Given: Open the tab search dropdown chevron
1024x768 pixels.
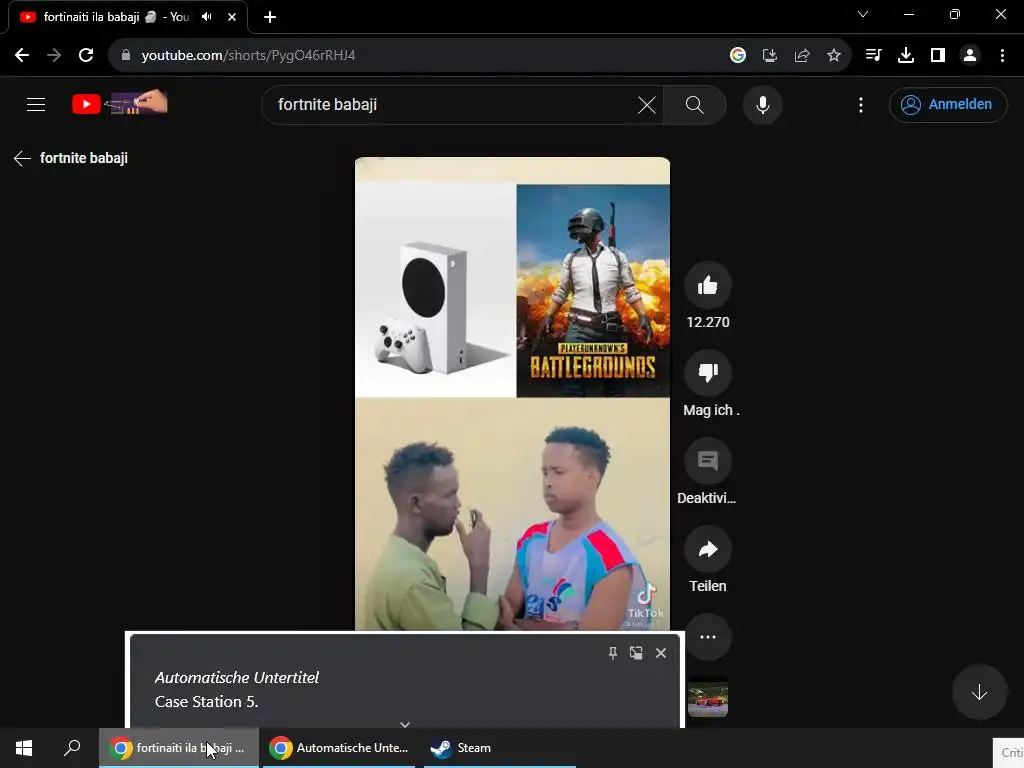Looking at the screenshot, I should click(x=863, y=14).
